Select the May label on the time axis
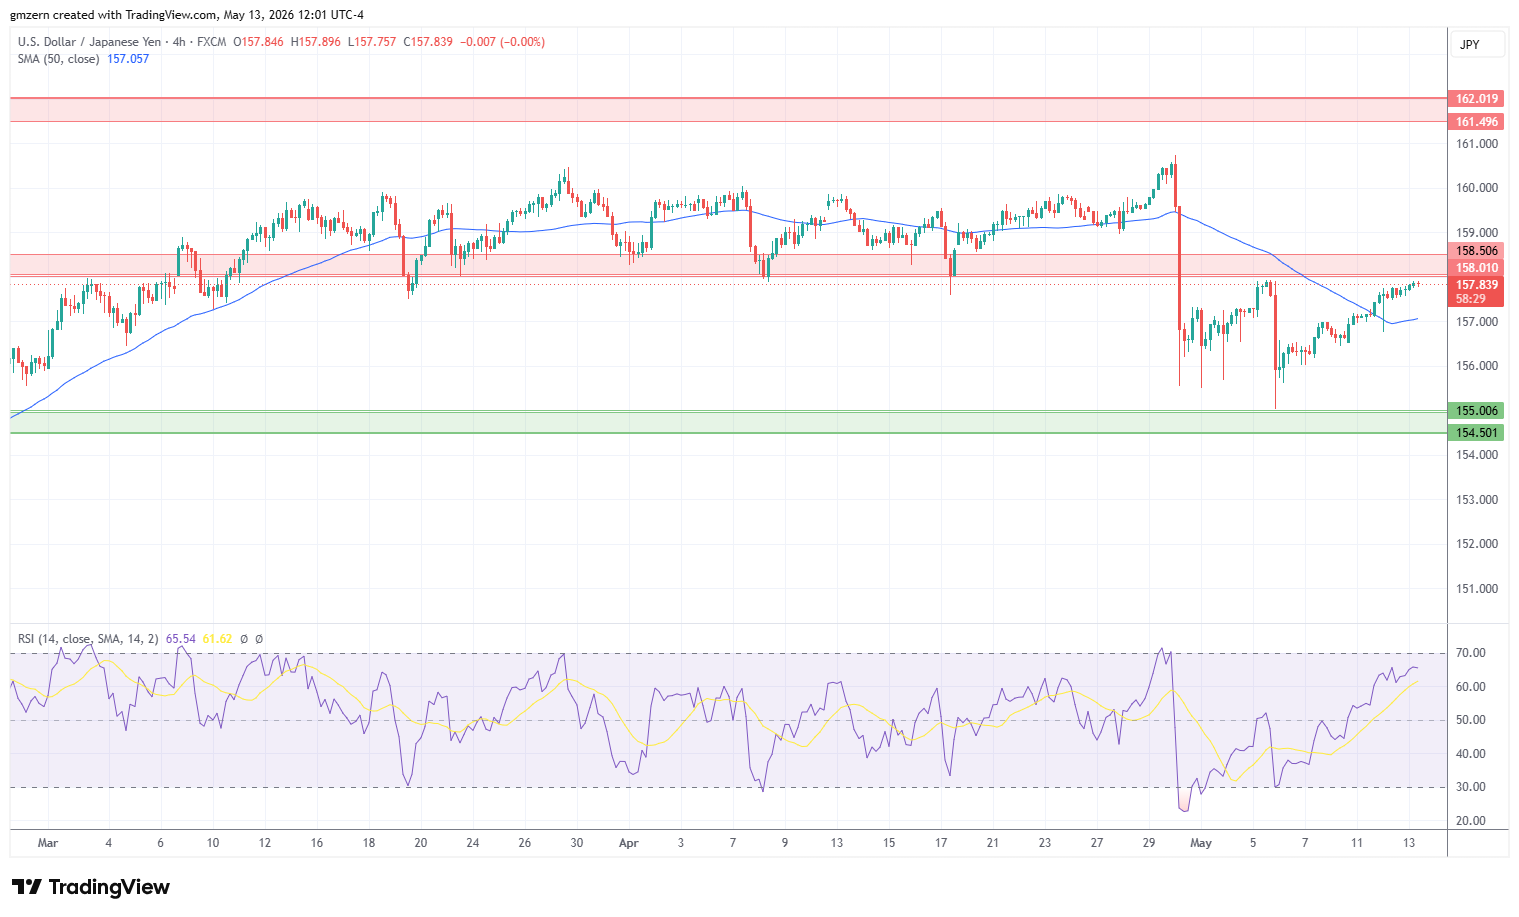This screenshot has height=917, width=1519. pos(1201,843)
